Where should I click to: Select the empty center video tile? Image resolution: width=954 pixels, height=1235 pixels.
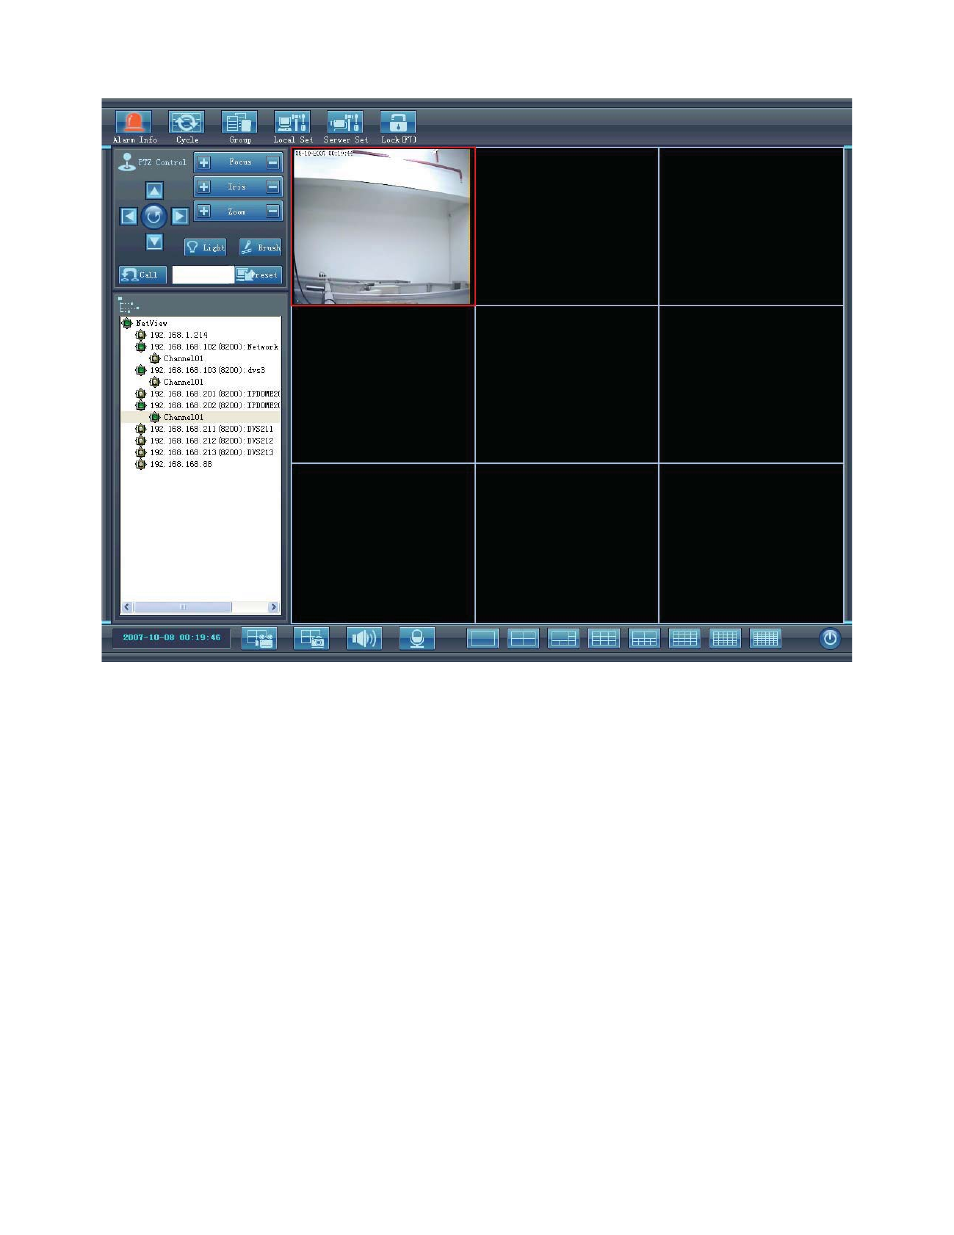coord(567,385)
